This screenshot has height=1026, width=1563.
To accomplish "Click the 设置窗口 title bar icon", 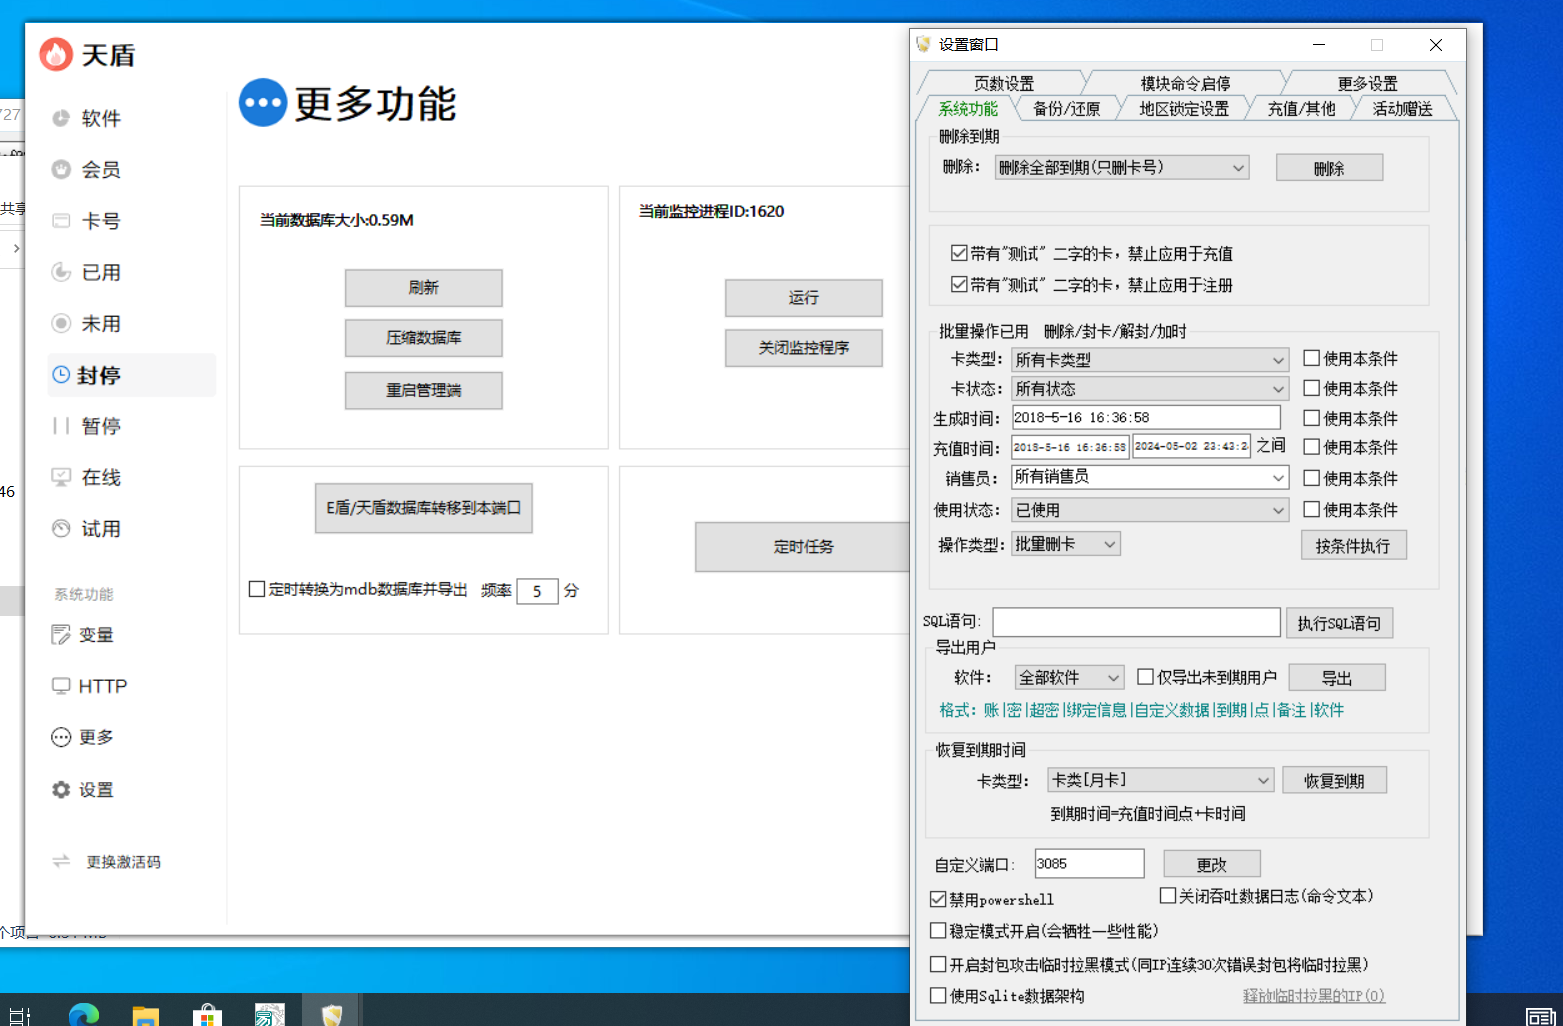I will (924, 44).
